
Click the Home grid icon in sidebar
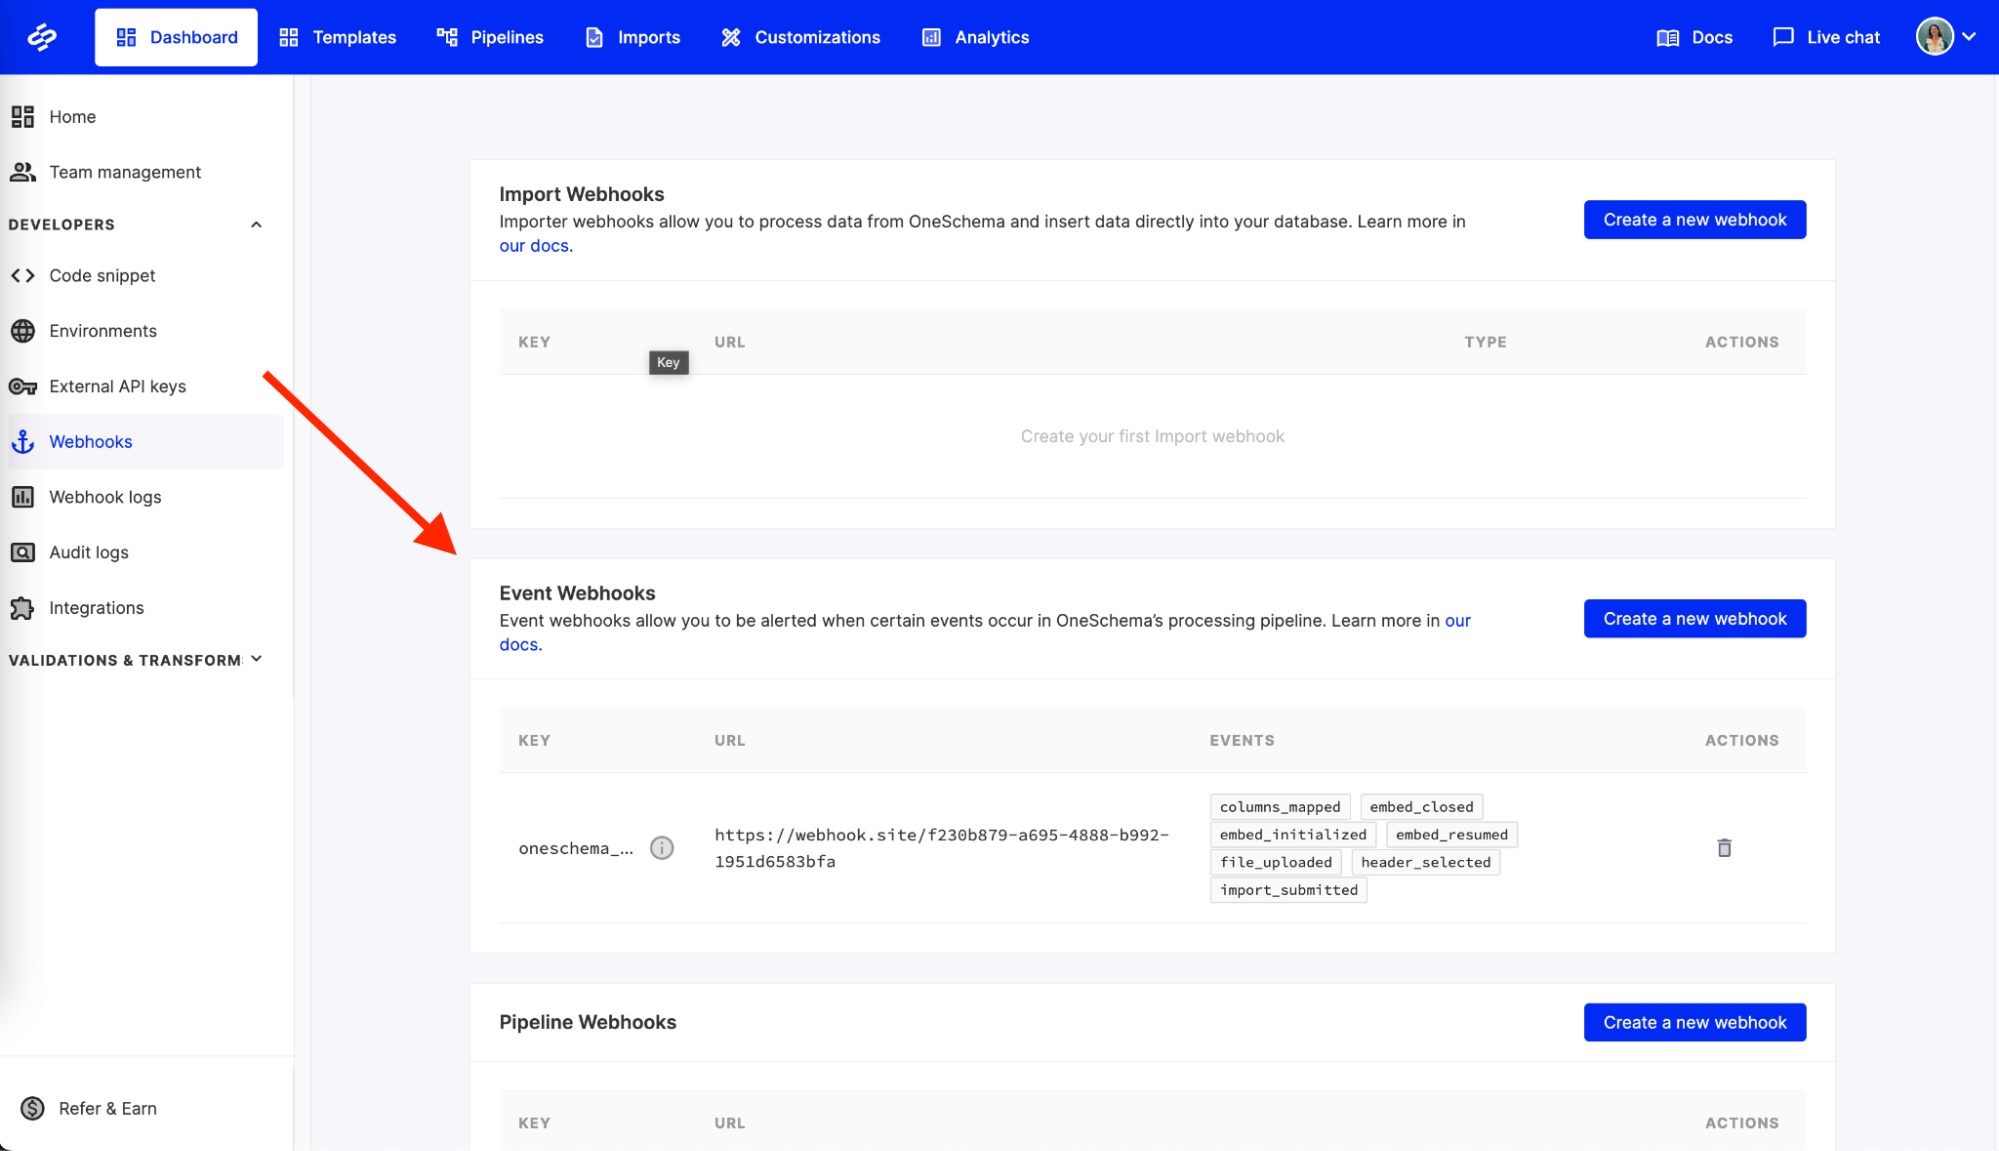click(x=23, y=117)
